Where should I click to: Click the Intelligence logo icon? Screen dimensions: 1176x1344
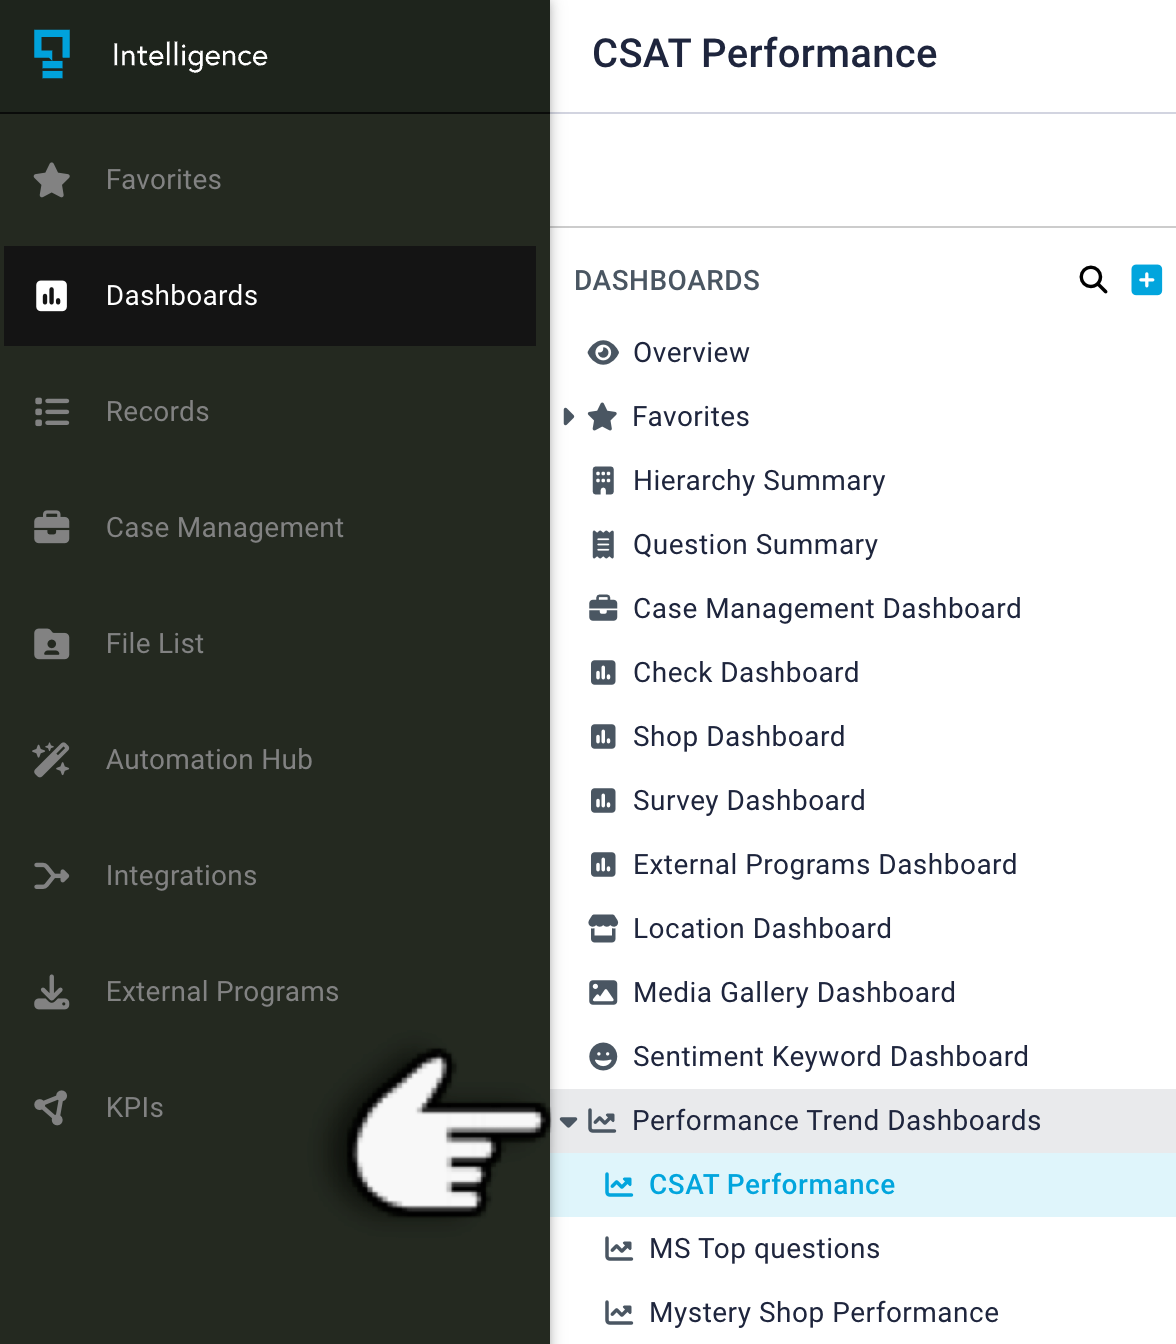pos(52,54)
